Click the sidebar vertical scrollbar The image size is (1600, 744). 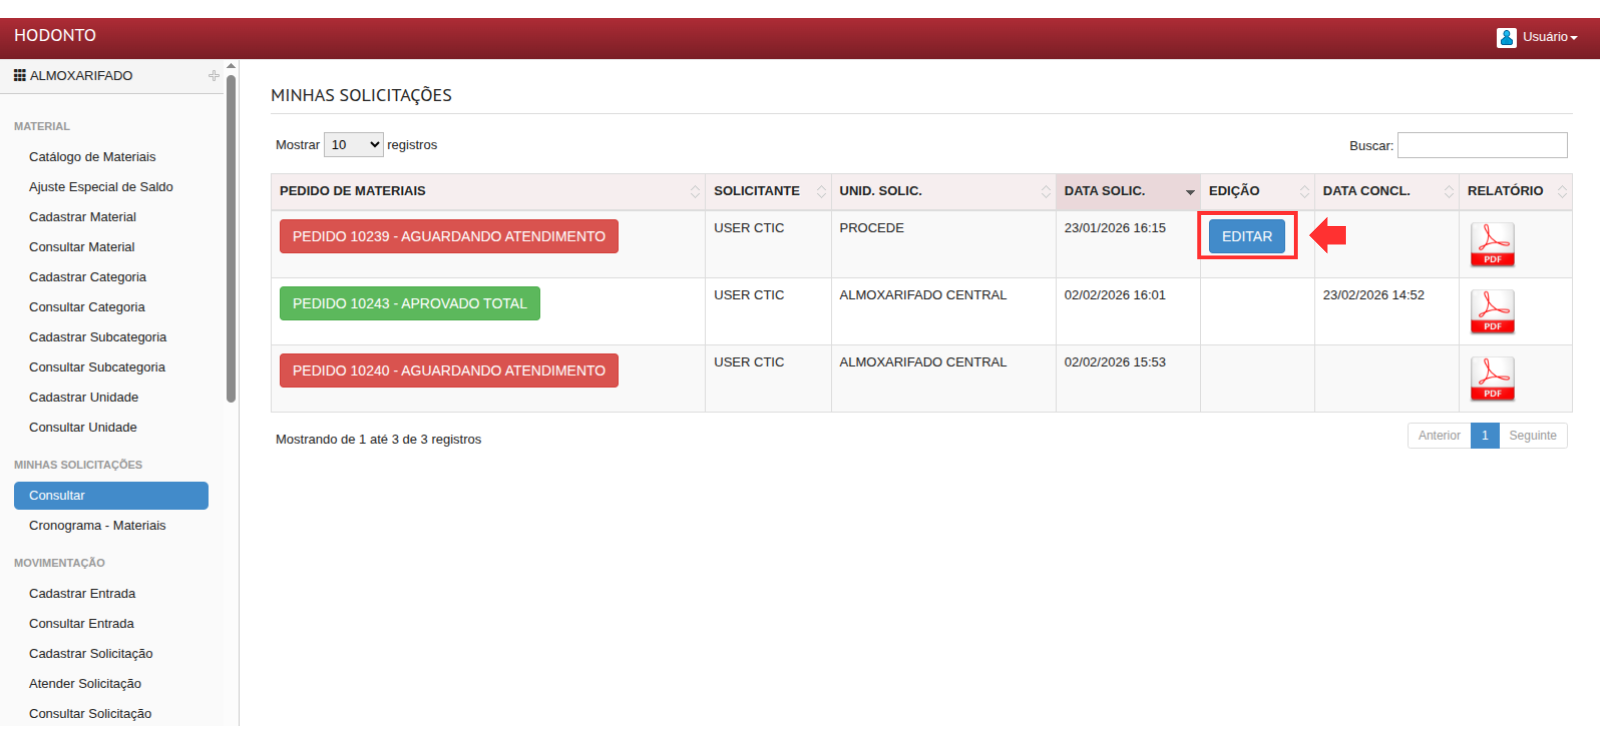click(231, 240)
